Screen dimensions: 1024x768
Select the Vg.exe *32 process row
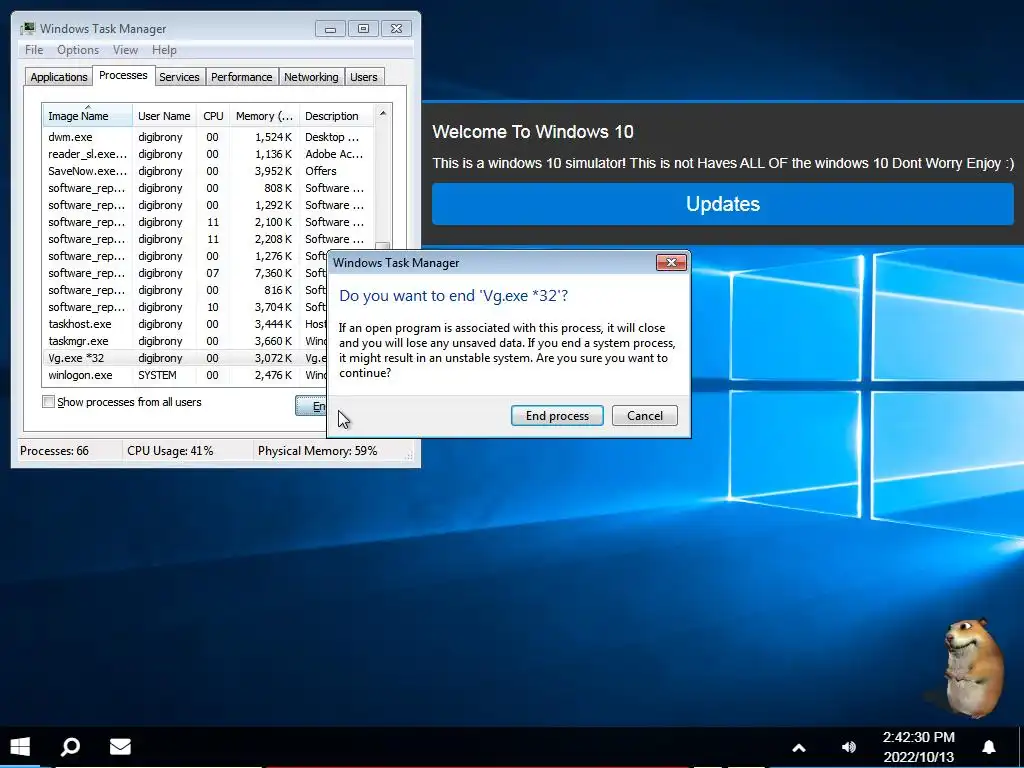pos(184,358)
